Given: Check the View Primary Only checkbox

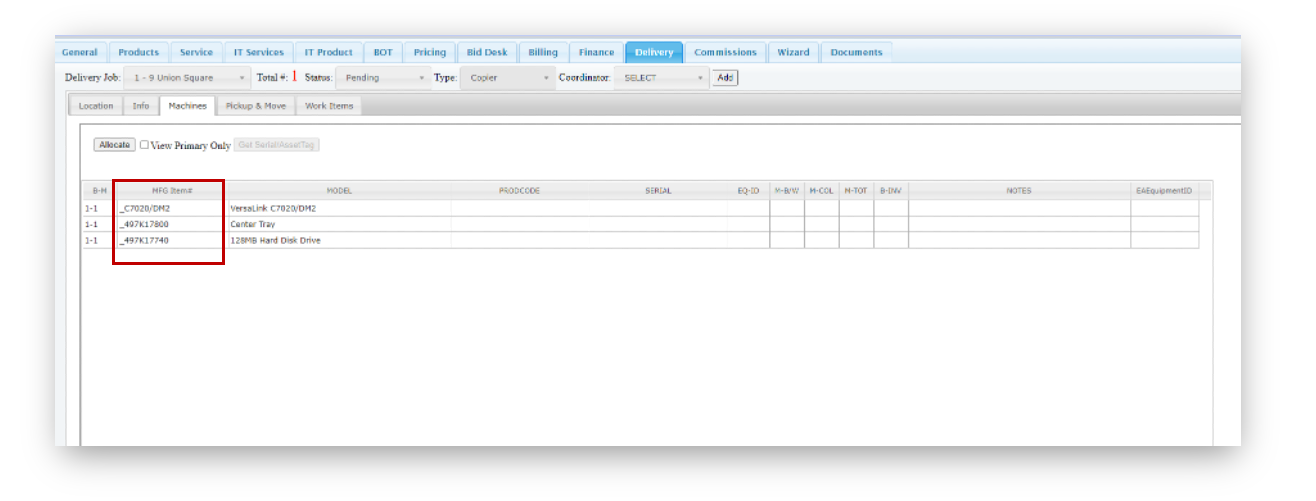Looking at the screenshot, I should click(x=145, y=145).
